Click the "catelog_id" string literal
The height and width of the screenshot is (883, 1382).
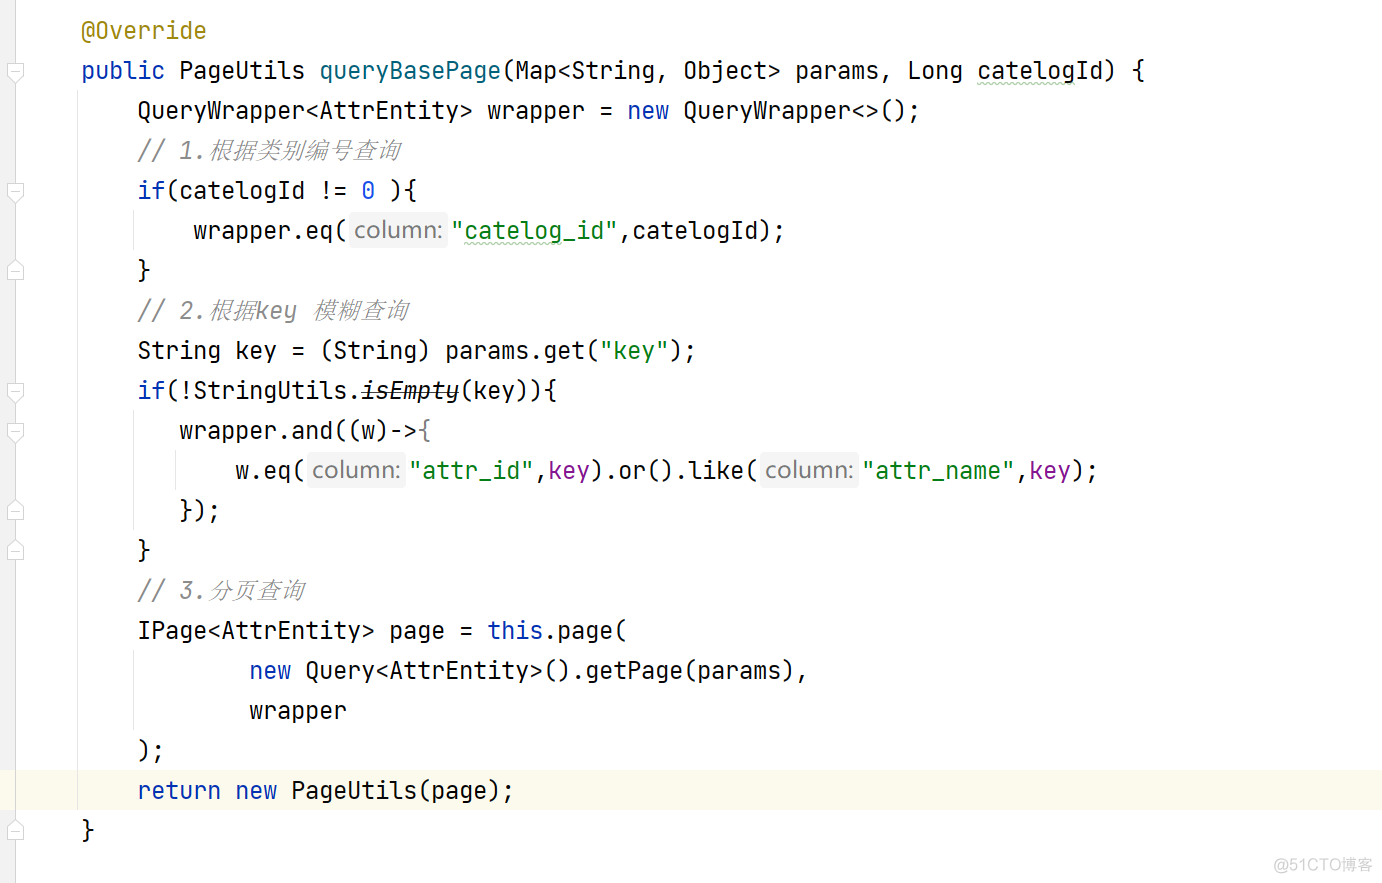coord(534,231)
